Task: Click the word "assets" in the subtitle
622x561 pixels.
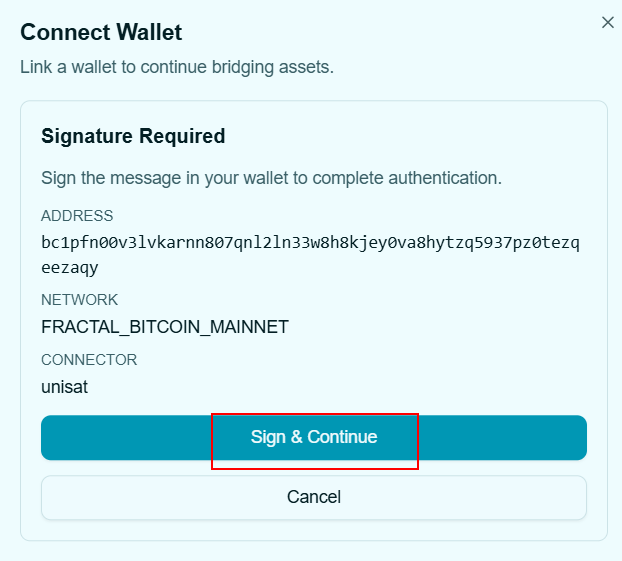Action: (x=306, y=67)
